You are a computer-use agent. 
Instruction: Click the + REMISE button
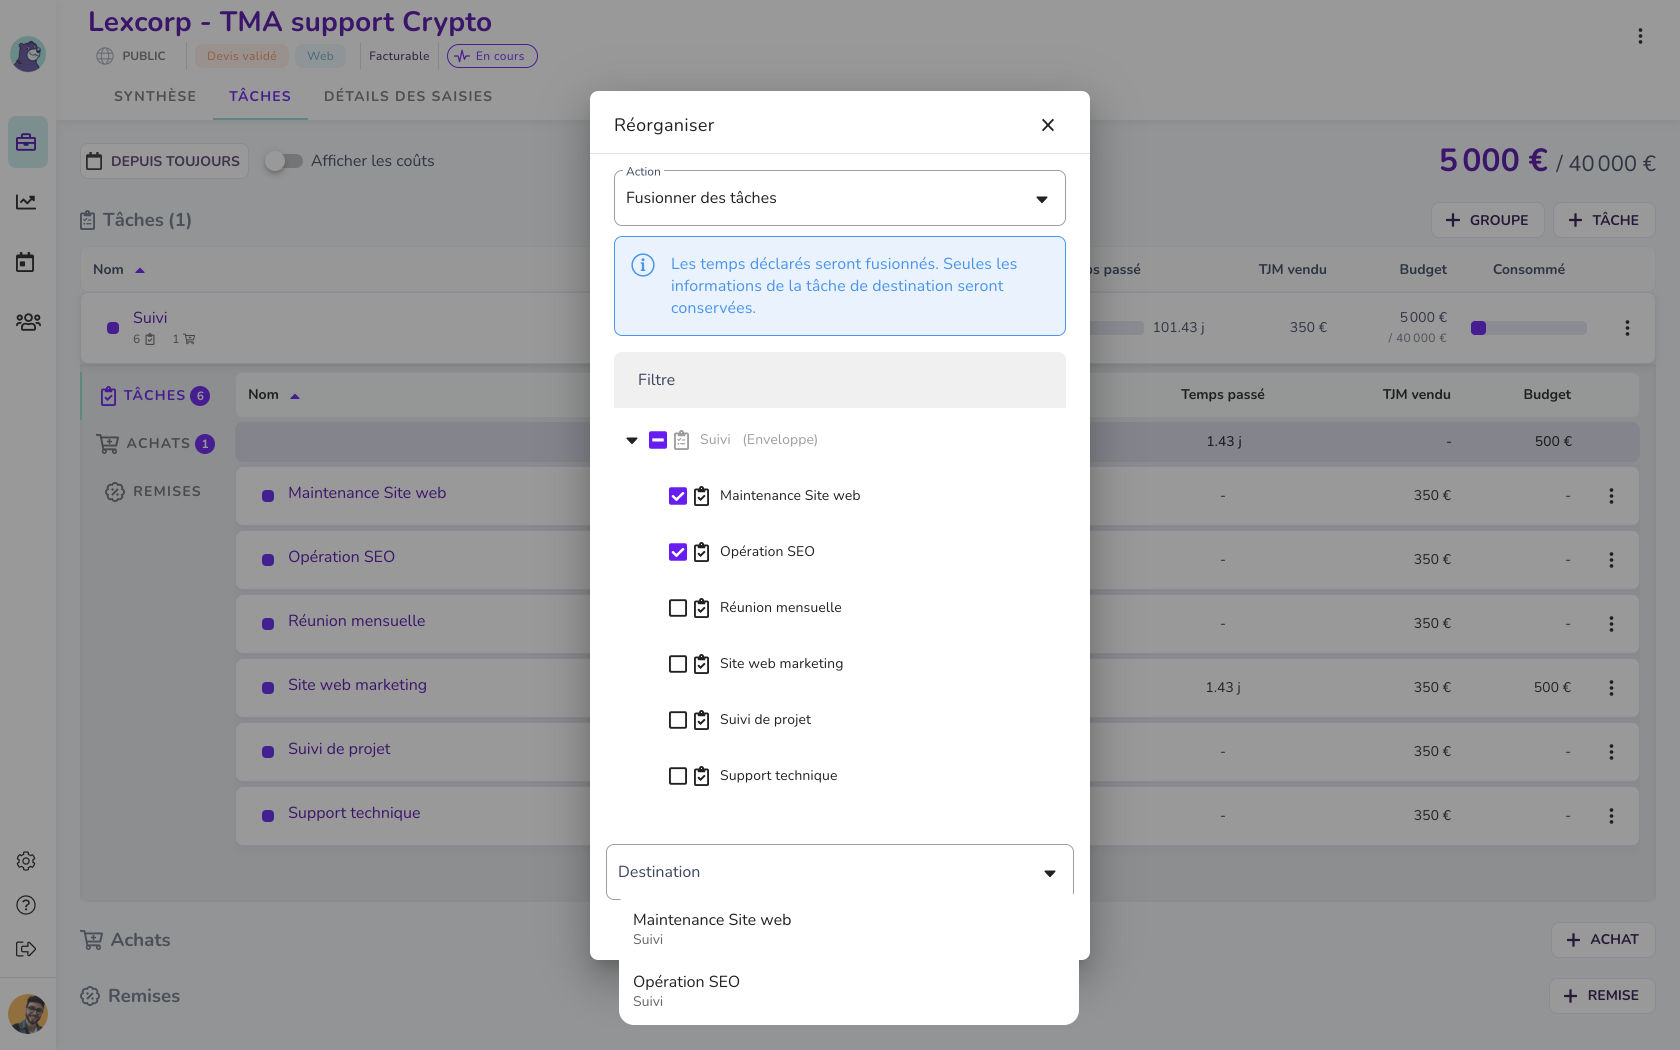click(1602, 996)
